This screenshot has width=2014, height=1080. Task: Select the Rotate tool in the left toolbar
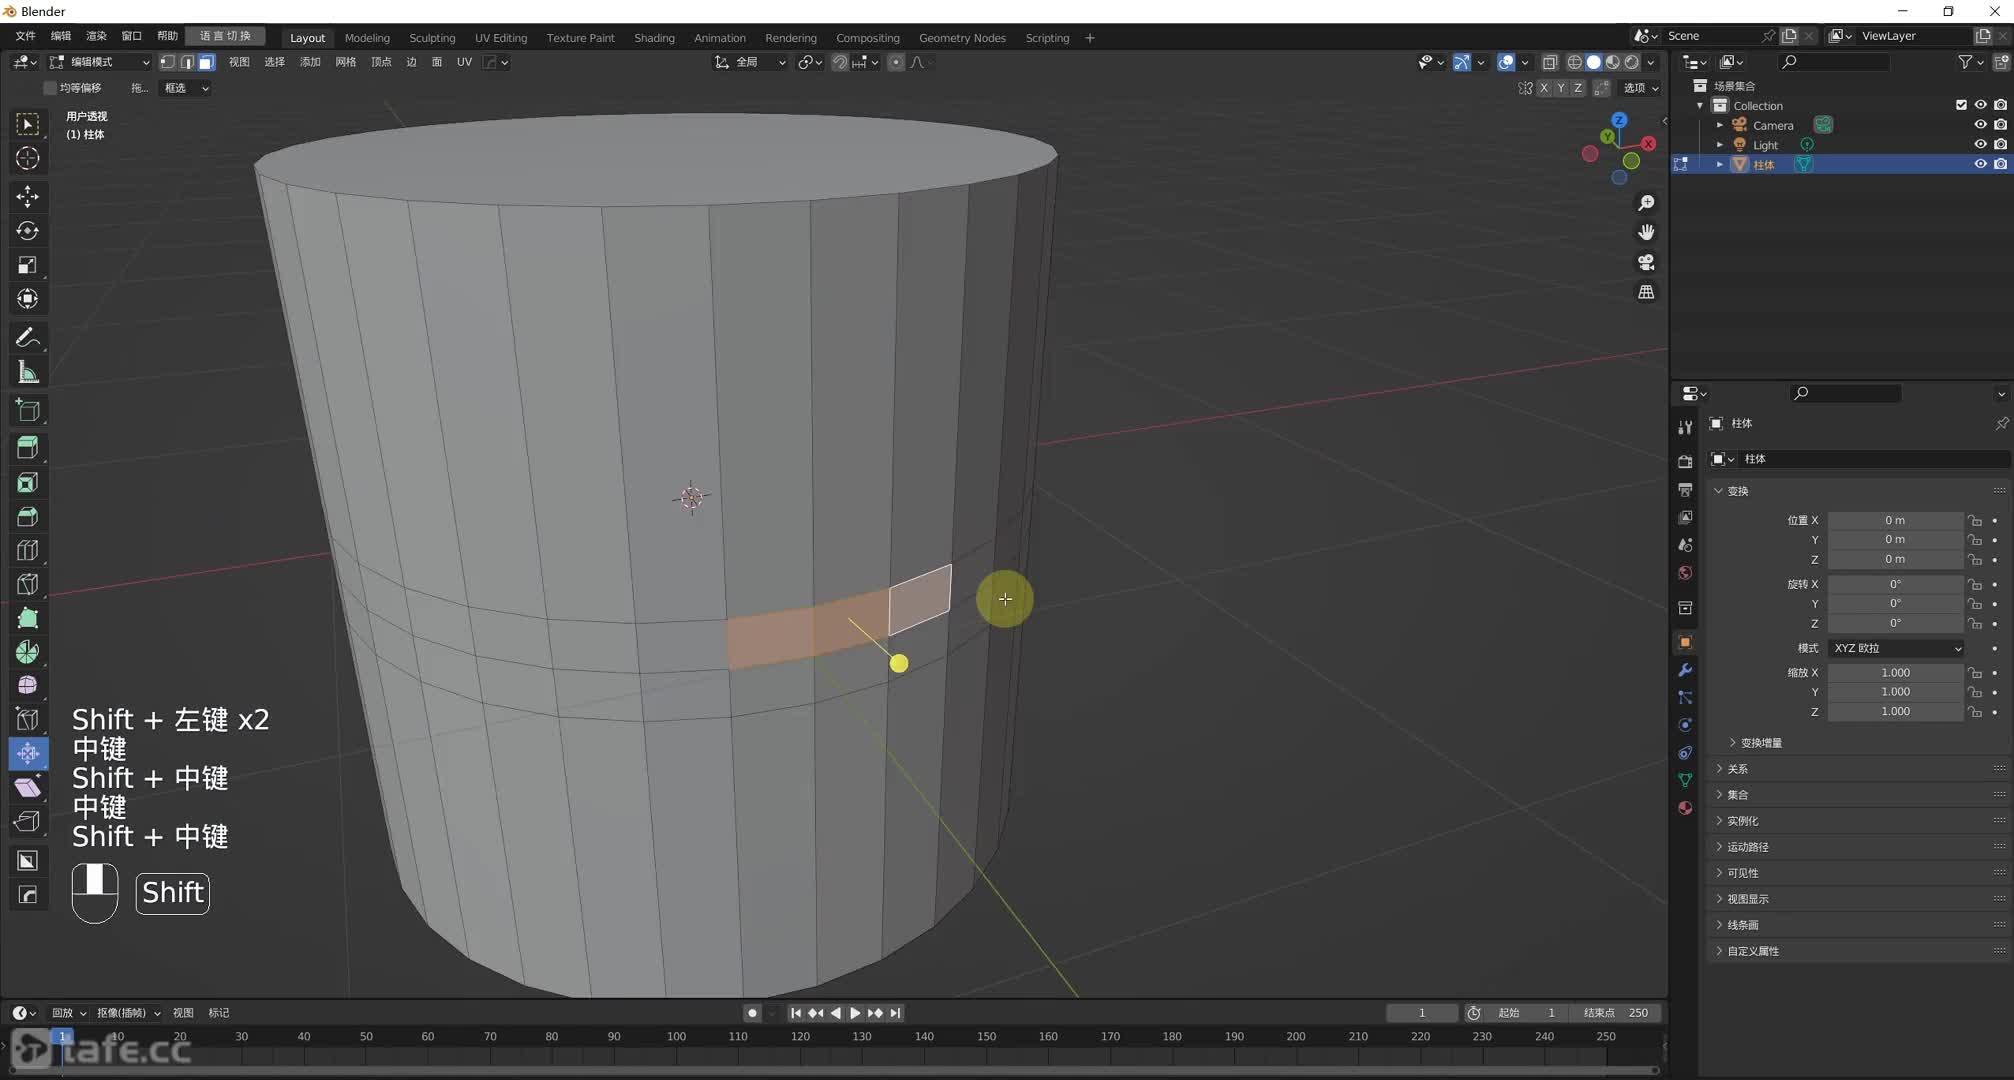(28, 231)
